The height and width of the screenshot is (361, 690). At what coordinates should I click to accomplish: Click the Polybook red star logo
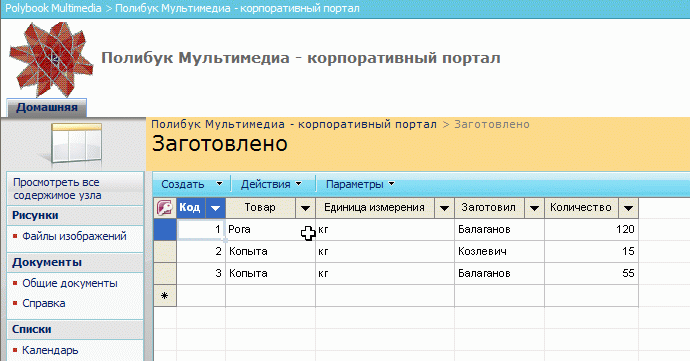(x=51, y=59)
